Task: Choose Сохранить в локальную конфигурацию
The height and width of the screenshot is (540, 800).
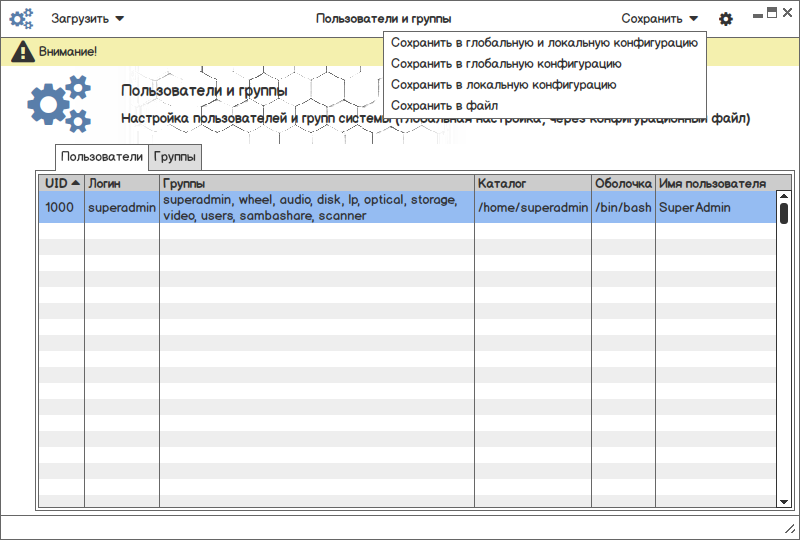Action: click(503, 85)
